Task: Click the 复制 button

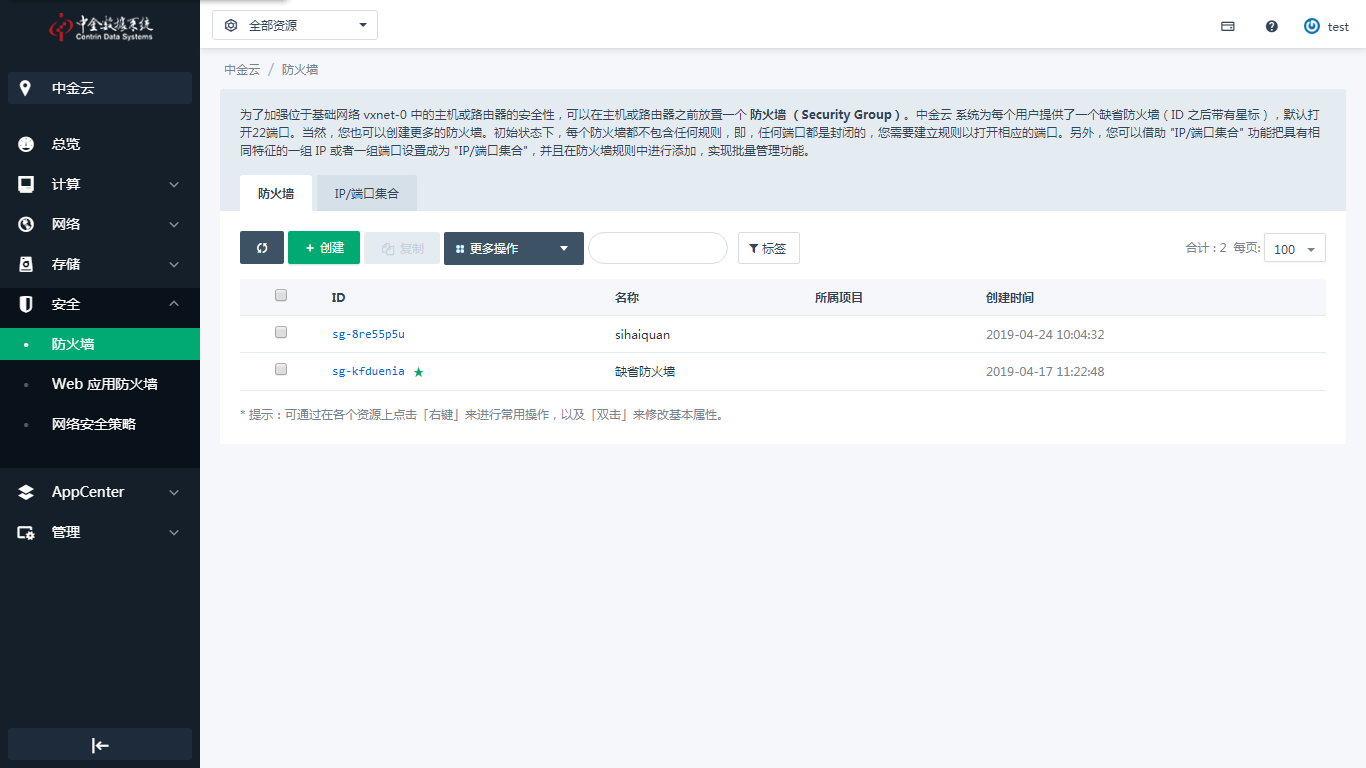Action: (402, 248)
